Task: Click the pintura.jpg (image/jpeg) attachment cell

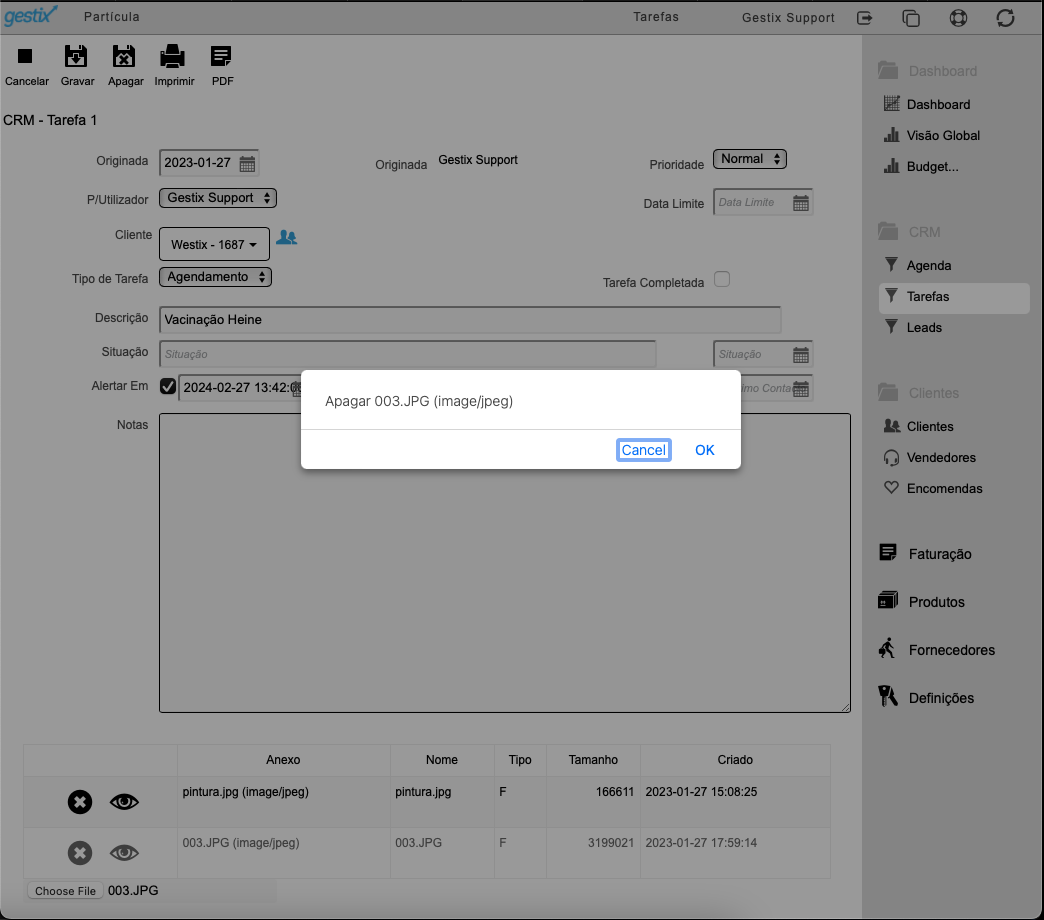Action: (284, 802)
